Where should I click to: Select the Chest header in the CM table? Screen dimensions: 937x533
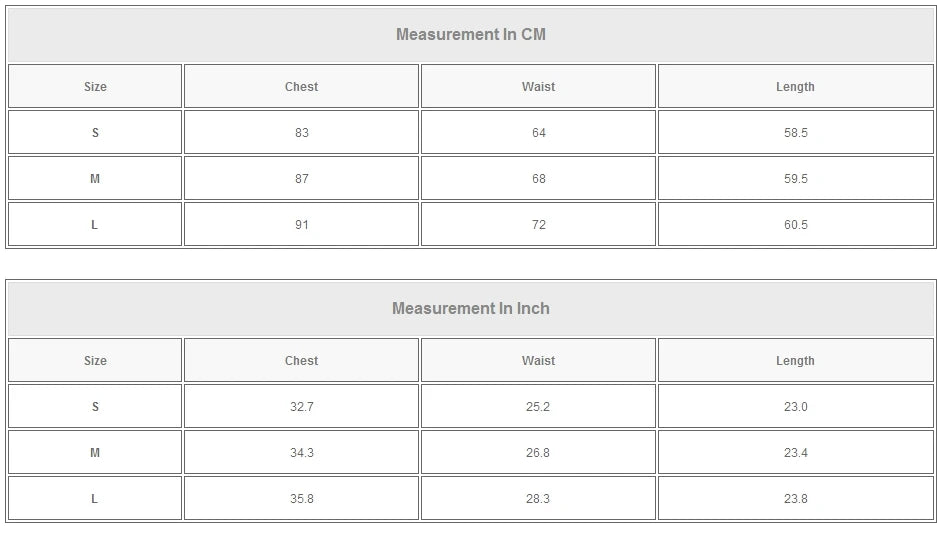301,87
